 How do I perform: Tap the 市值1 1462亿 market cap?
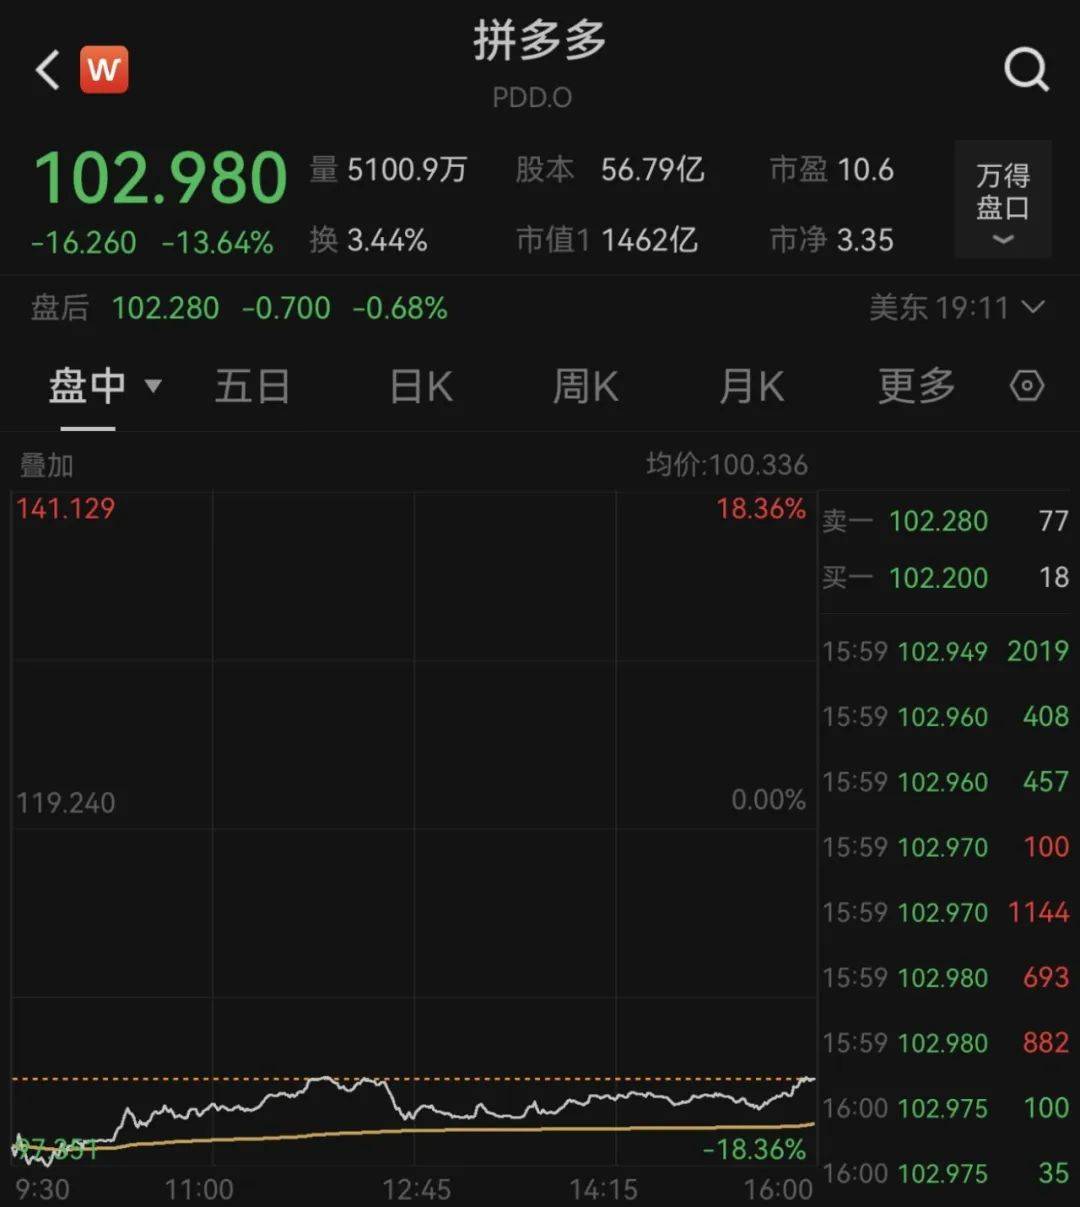607,240
